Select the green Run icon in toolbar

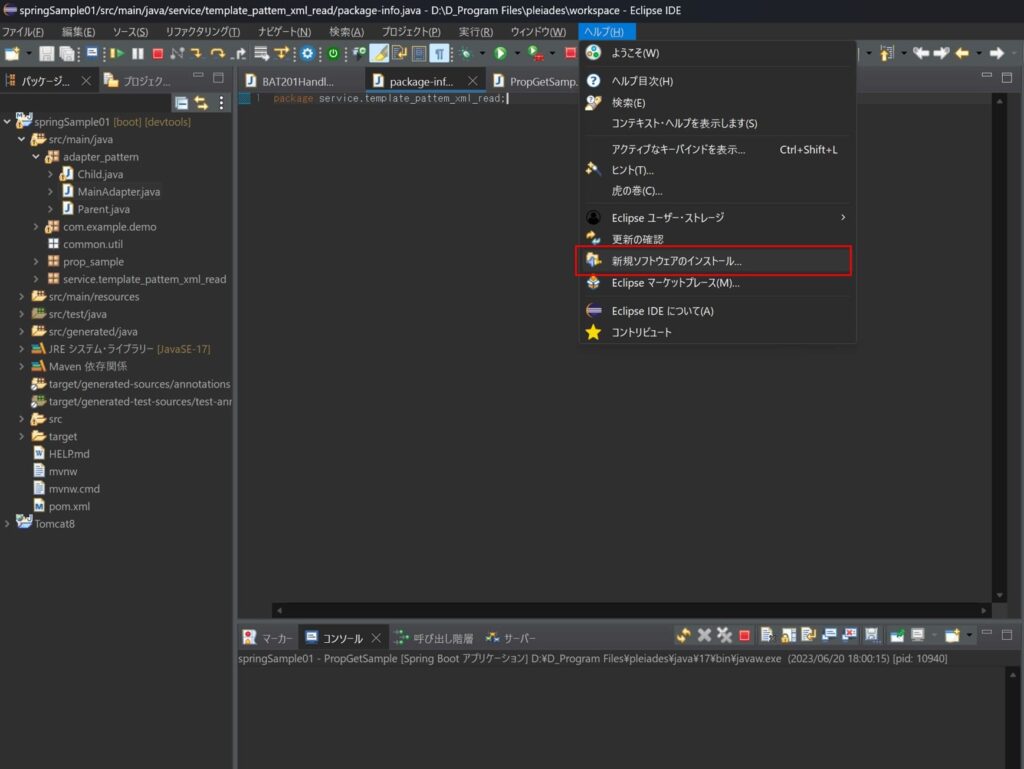pos(499,53)
